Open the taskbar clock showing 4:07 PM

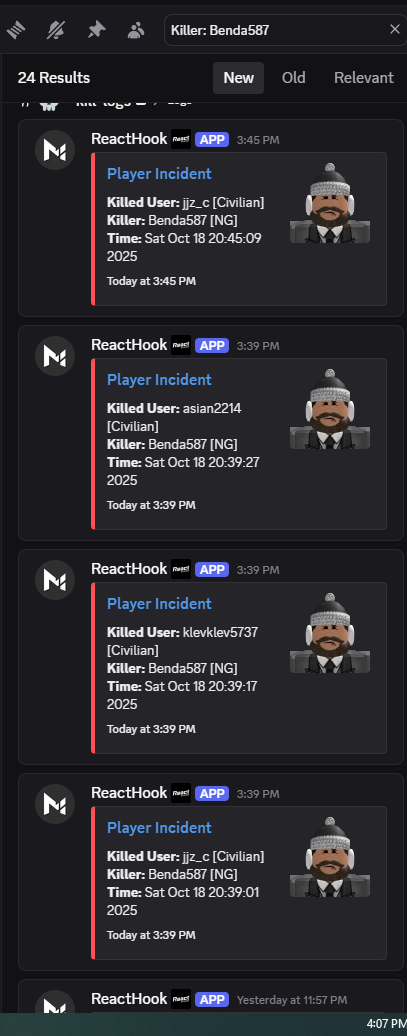pyautogui.click(x=386, y=1023)
